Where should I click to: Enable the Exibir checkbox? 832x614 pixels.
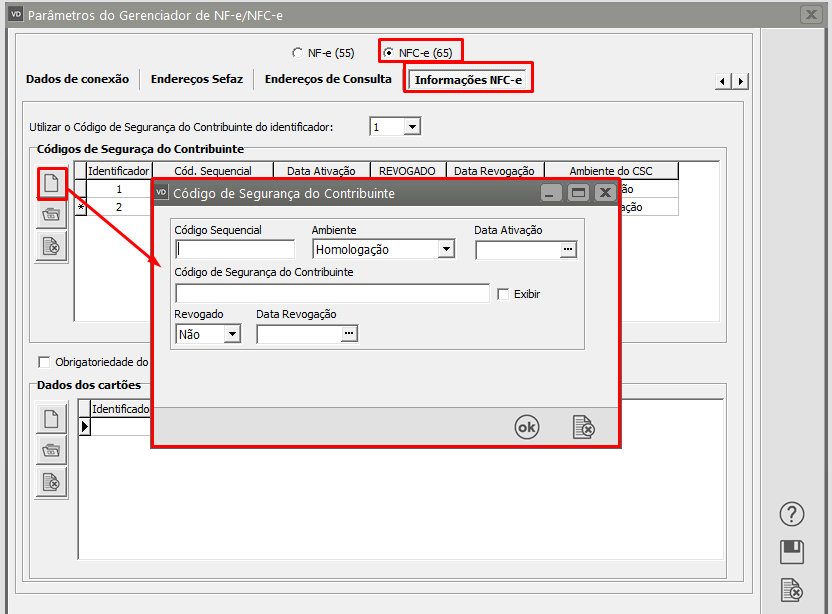pos(504,294)
